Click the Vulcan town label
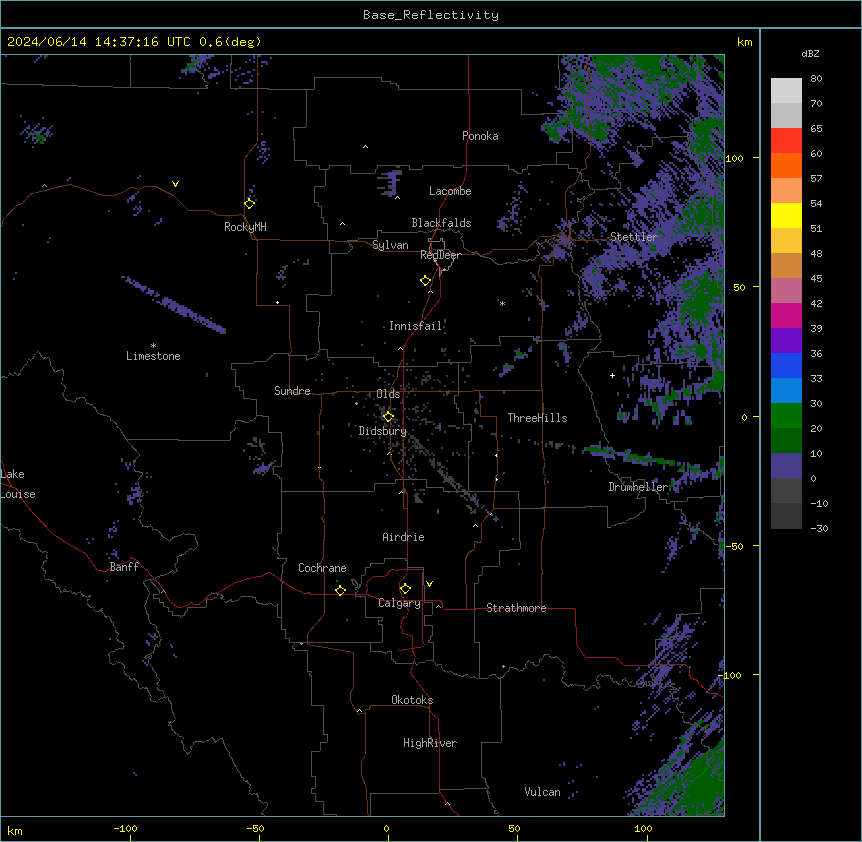Viewport: 862px width, 842px height. click(543, 792)
